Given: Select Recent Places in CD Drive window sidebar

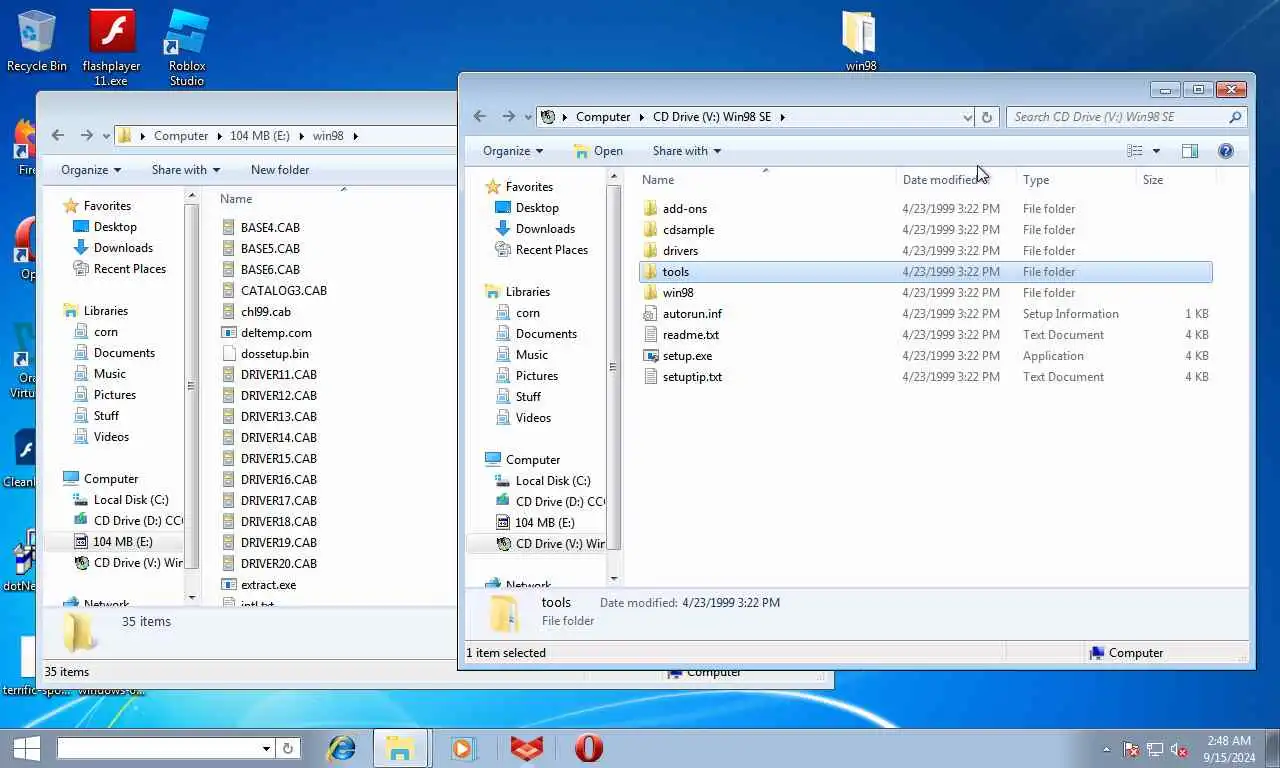Looking at the screenshot, I should (x=551, y=250).
